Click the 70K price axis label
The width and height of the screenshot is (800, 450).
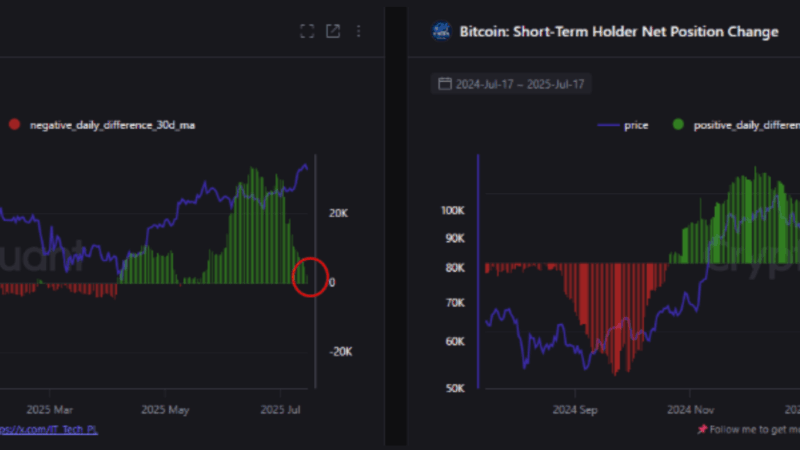(455, 303)
